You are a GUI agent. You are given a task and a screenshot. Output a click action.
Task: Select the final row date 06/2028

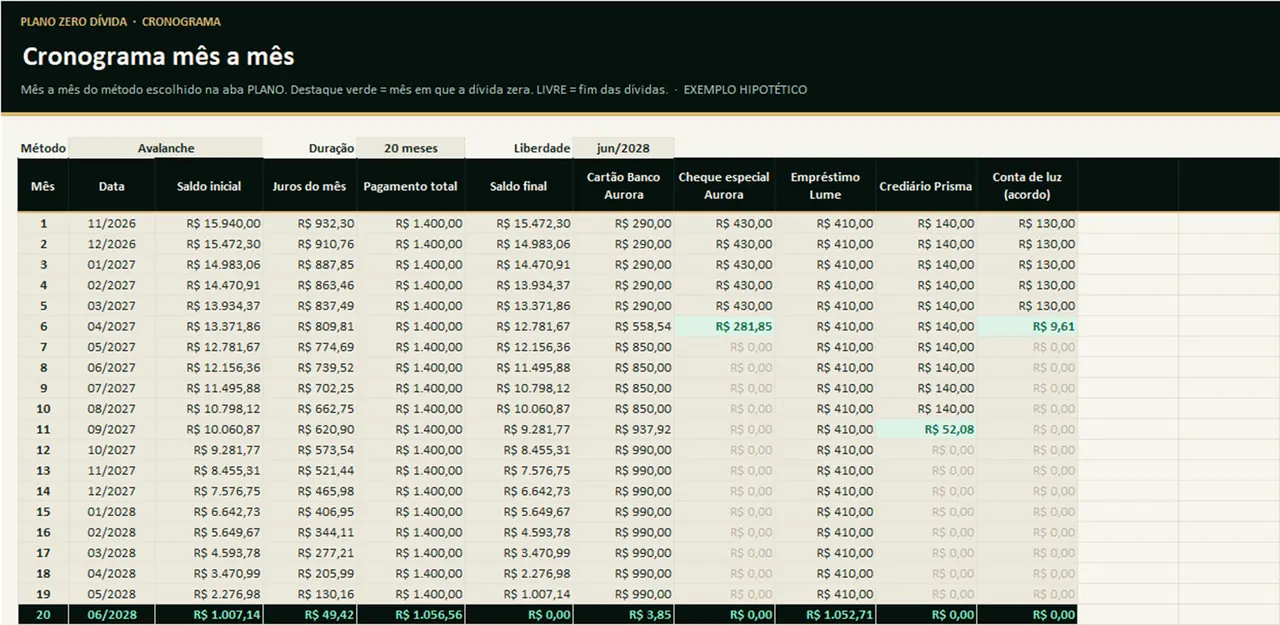[111, 615]
